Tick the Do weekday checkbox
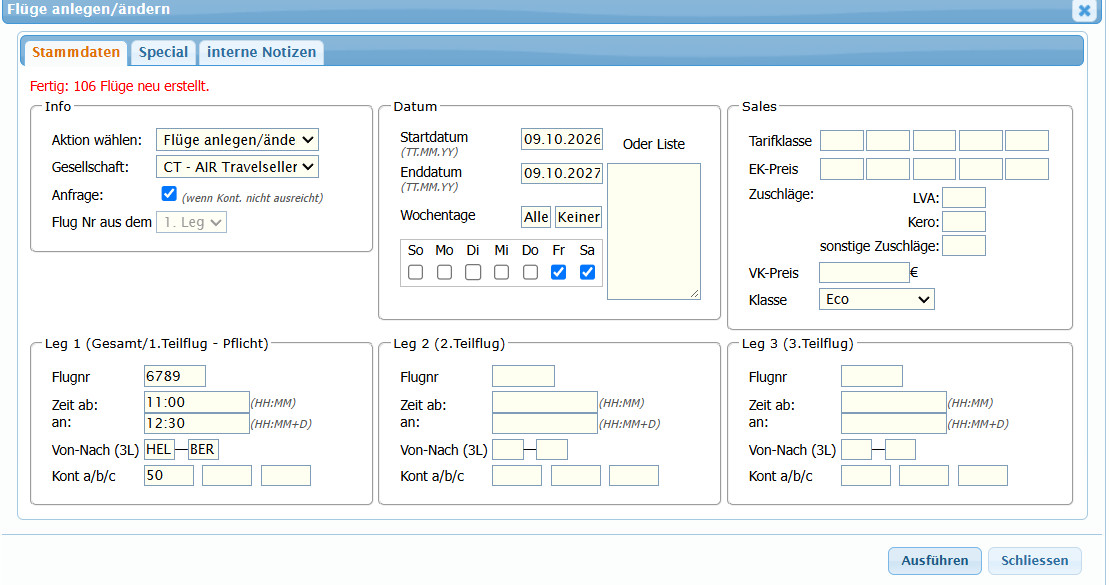Image resolution: width=1109 pixels, height=585 pixels. pyautogui.click(x=530, y=272)
